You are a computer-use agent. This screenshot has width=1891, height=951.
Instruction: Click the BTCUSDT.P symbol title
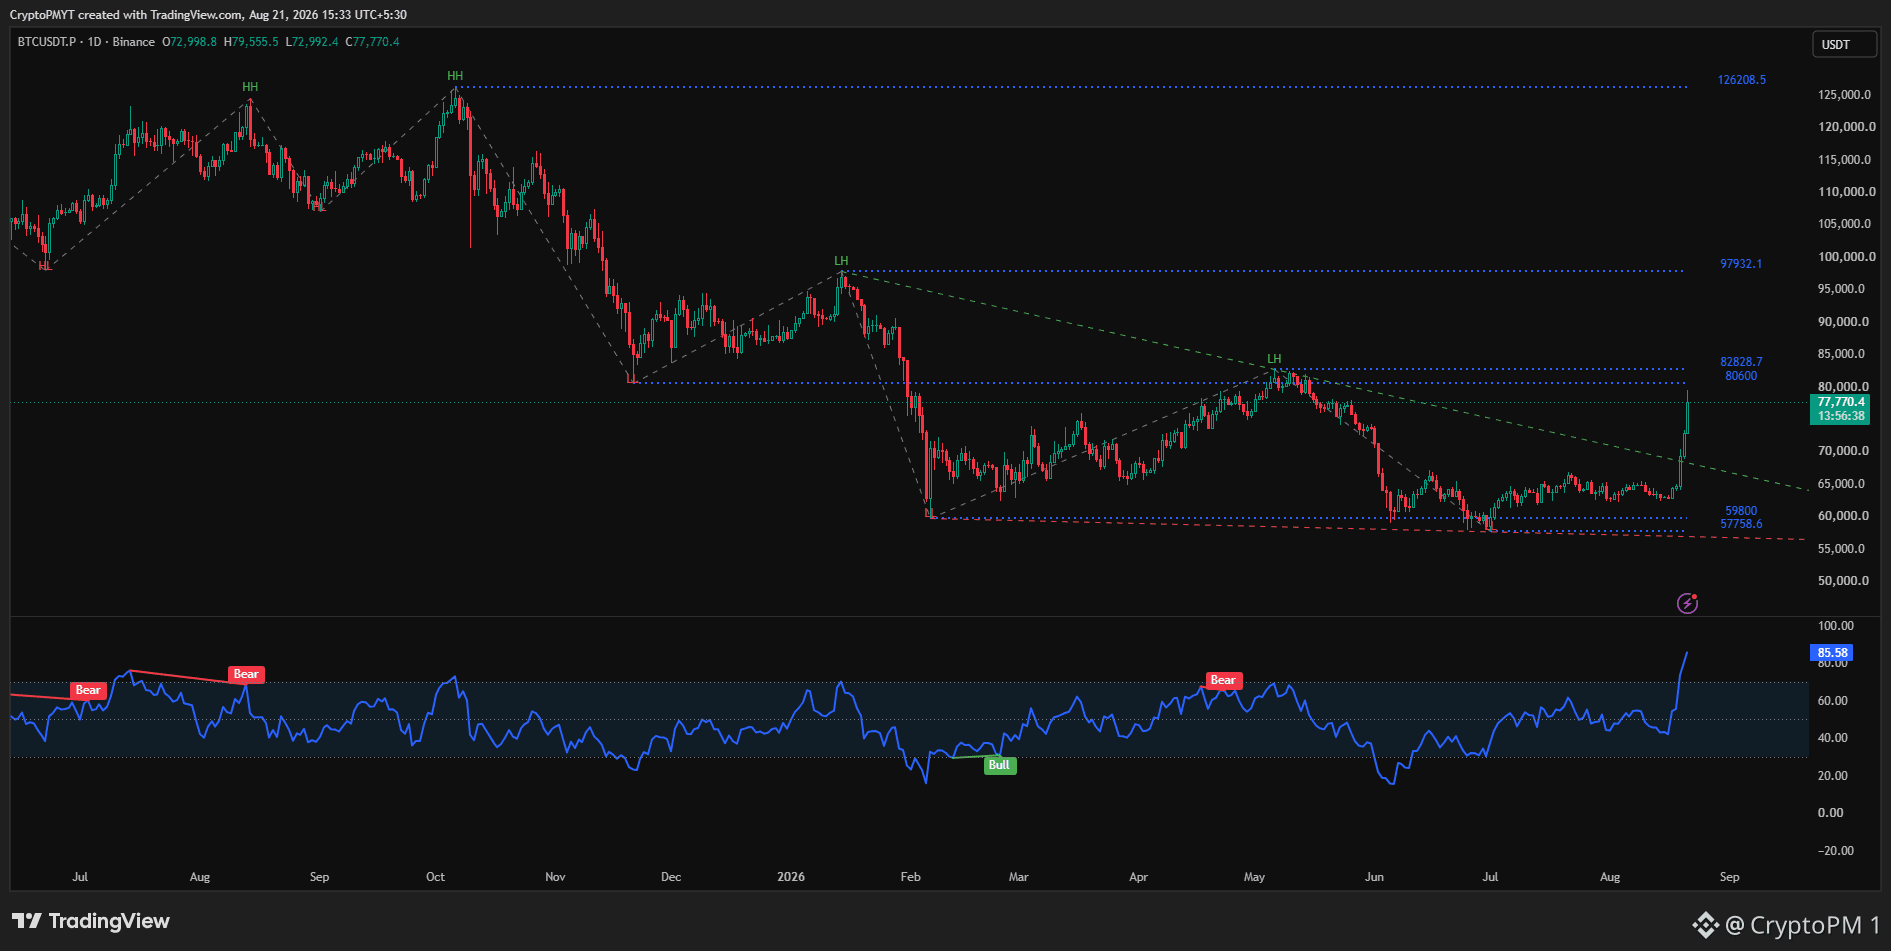click(47, 42)
